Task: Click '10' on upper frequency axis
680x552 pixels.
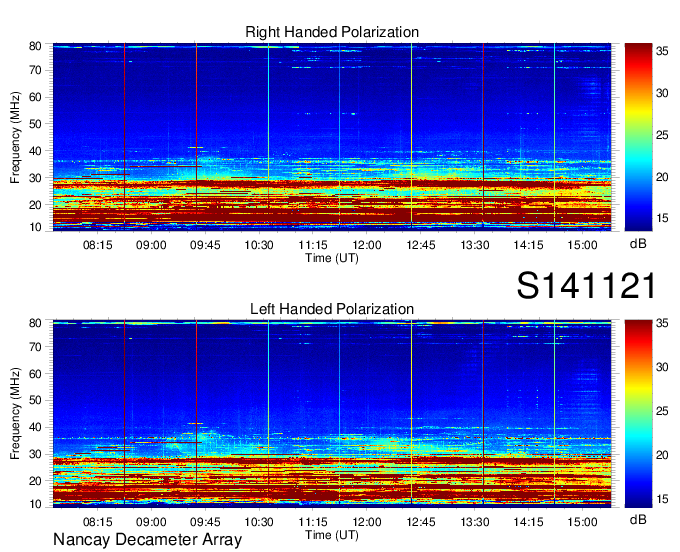Action: click(x=35, y=227)
